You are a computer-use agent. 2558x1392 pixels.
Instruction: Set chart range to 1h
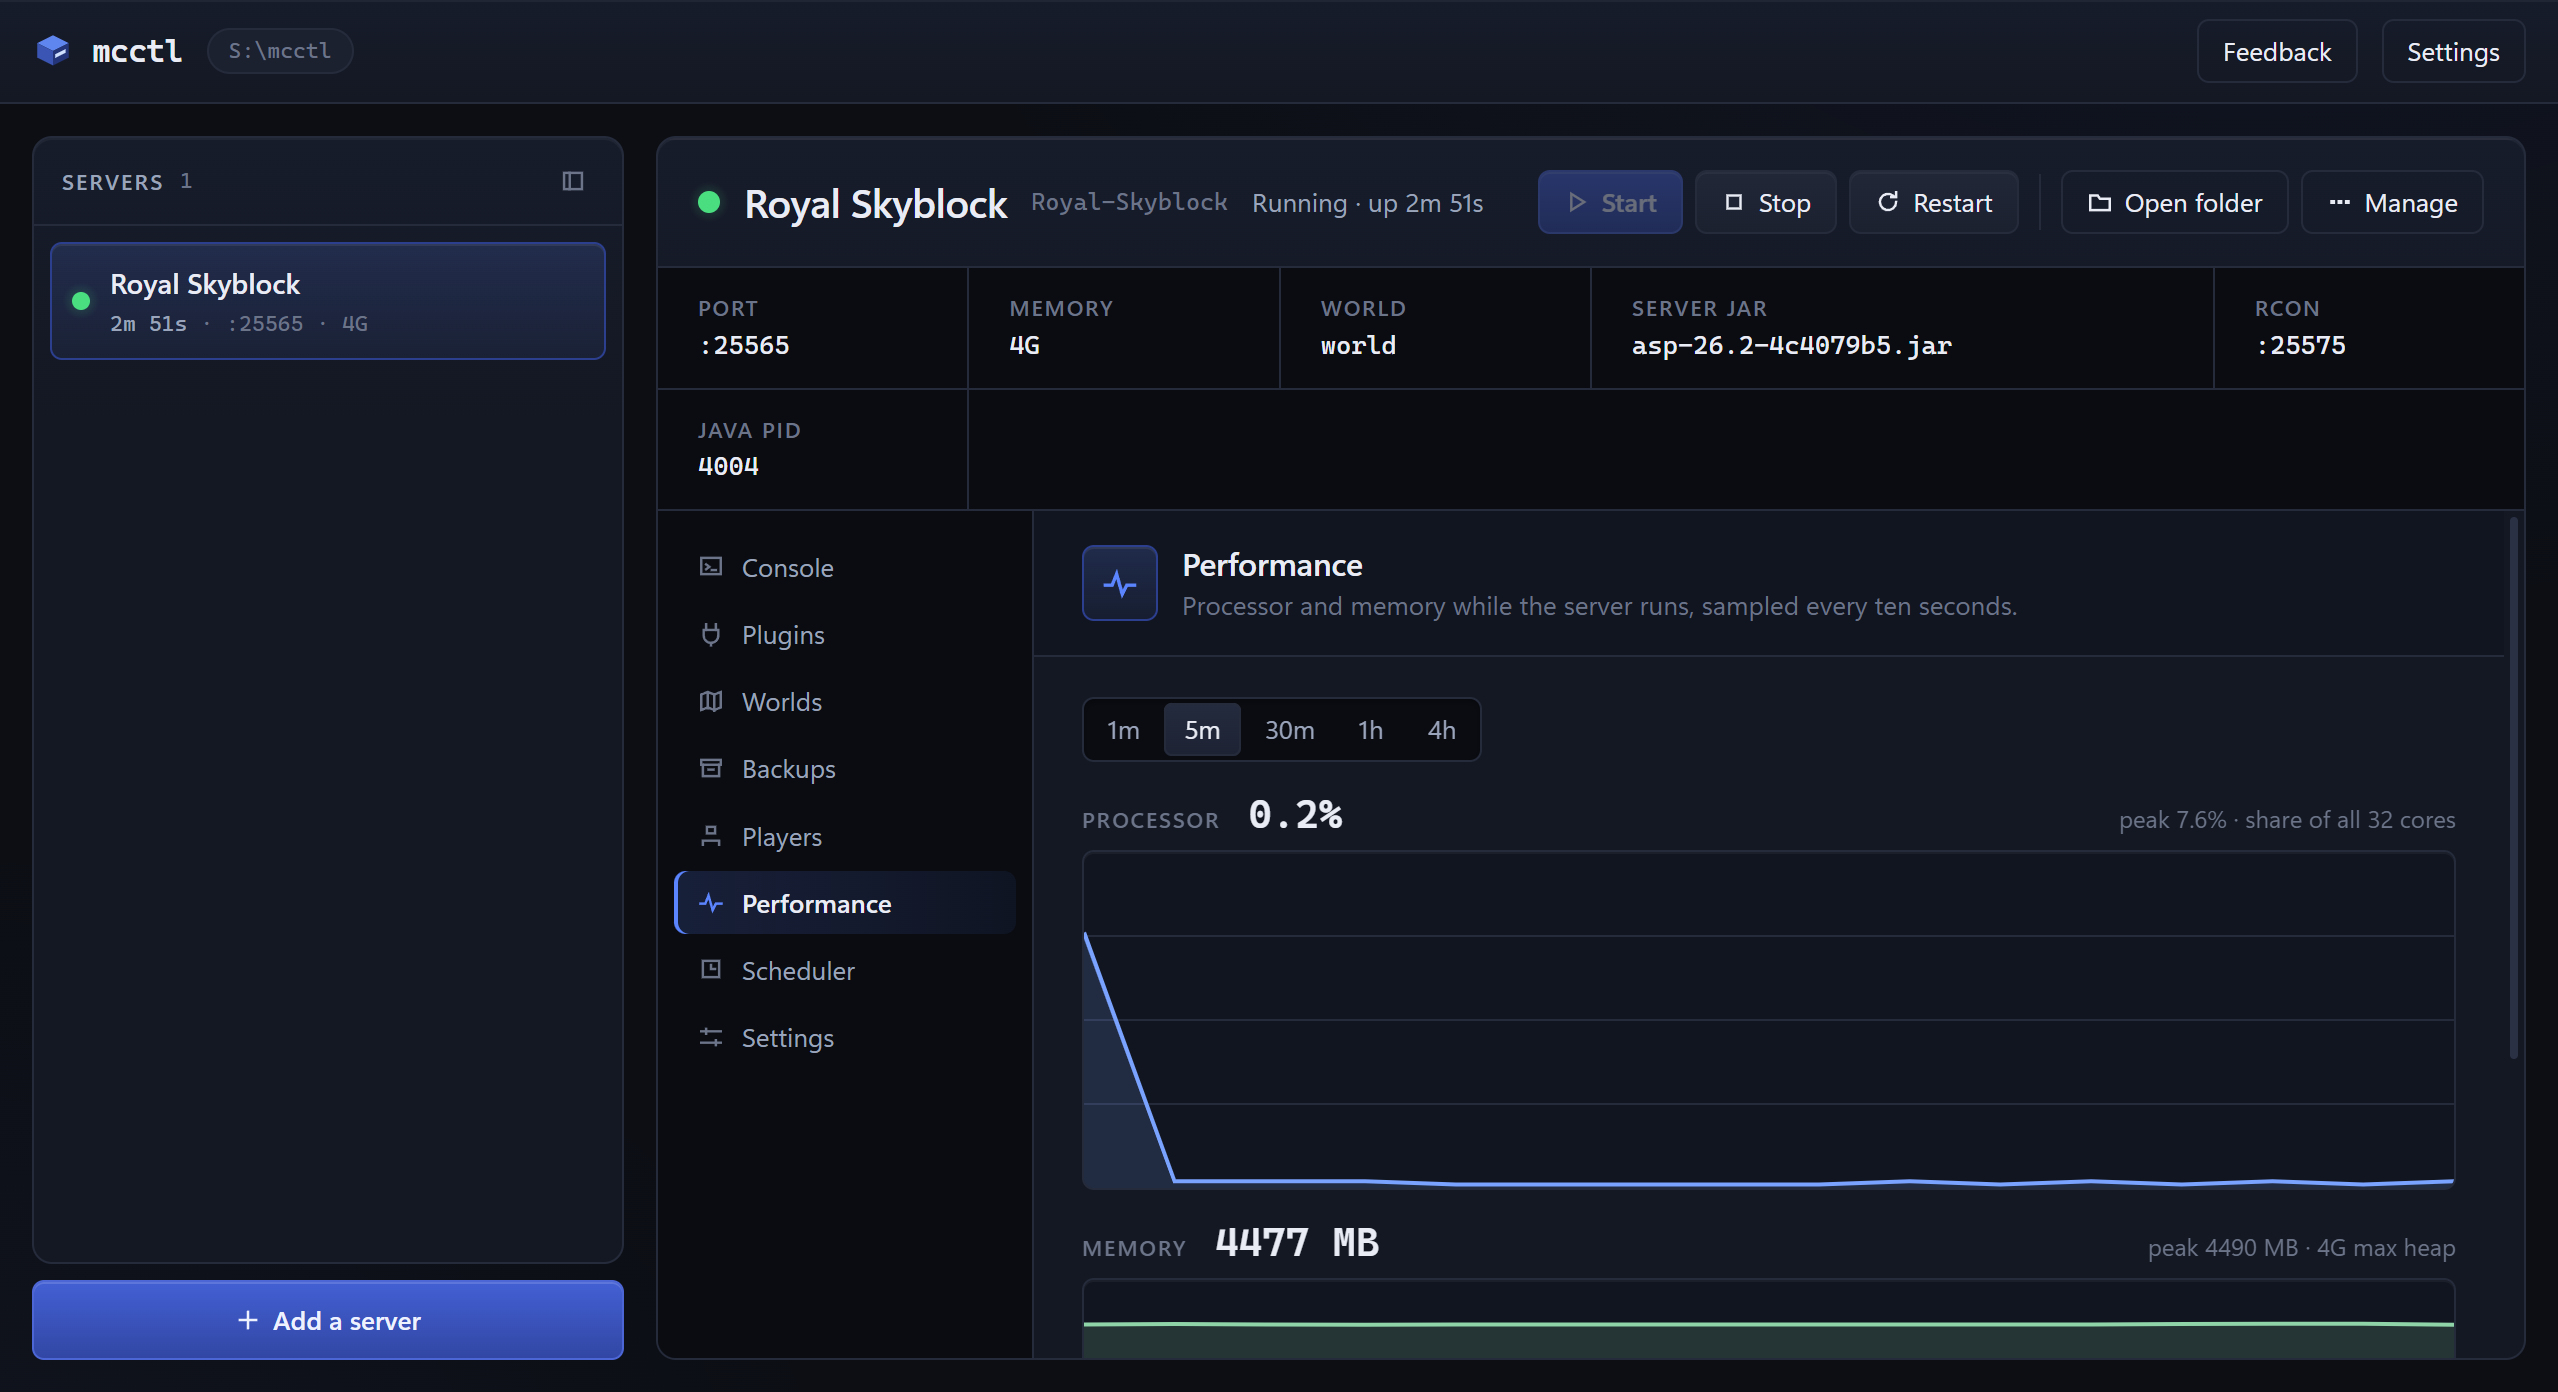coord(1370,730)
